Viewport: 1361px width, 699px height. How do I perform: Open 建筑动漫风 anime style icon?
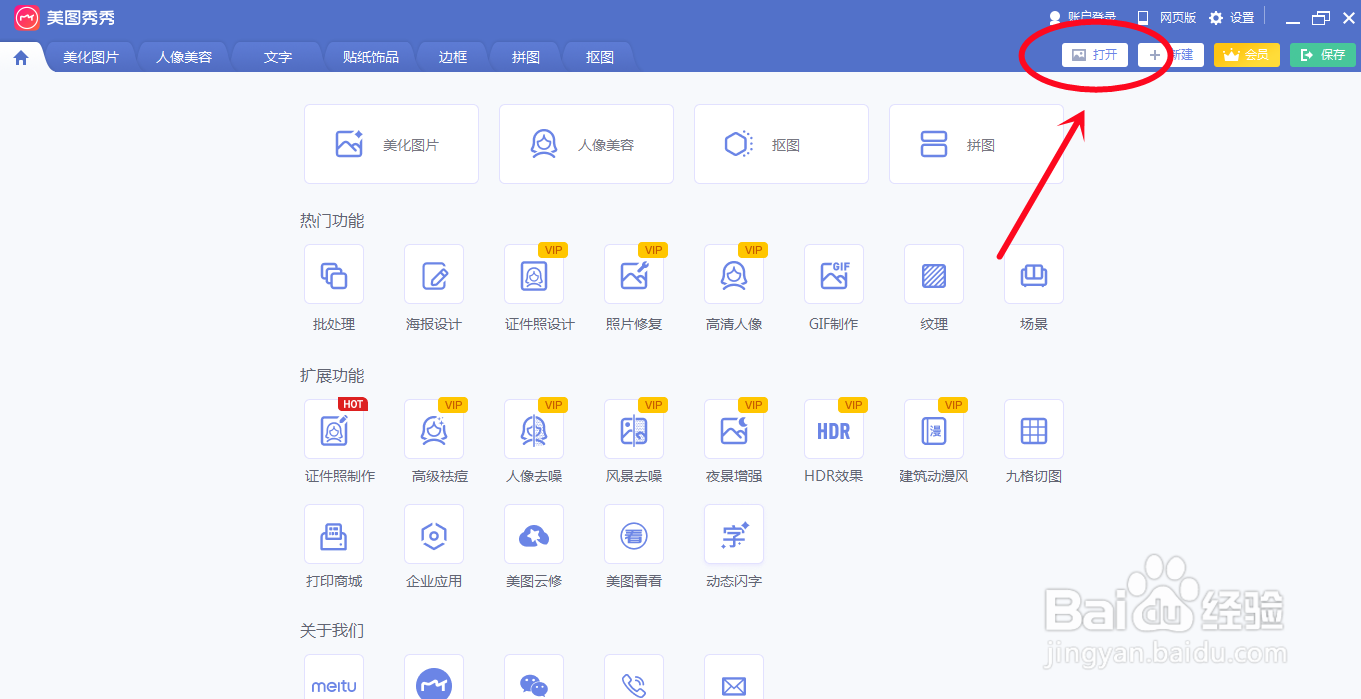tap(934, 429)
